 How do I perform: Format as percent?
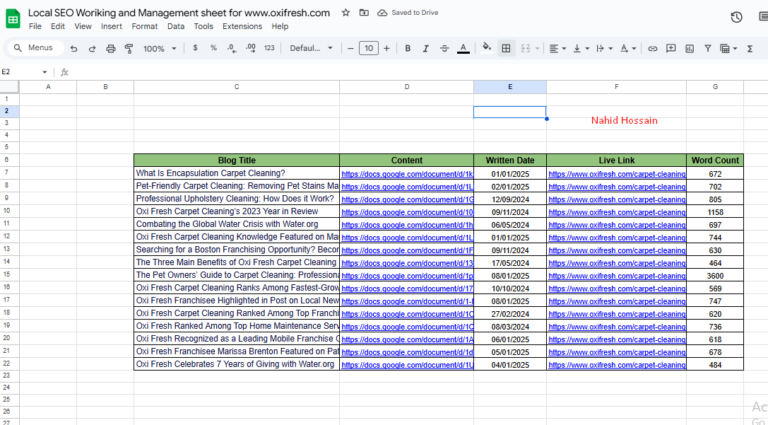click(214, 48)
